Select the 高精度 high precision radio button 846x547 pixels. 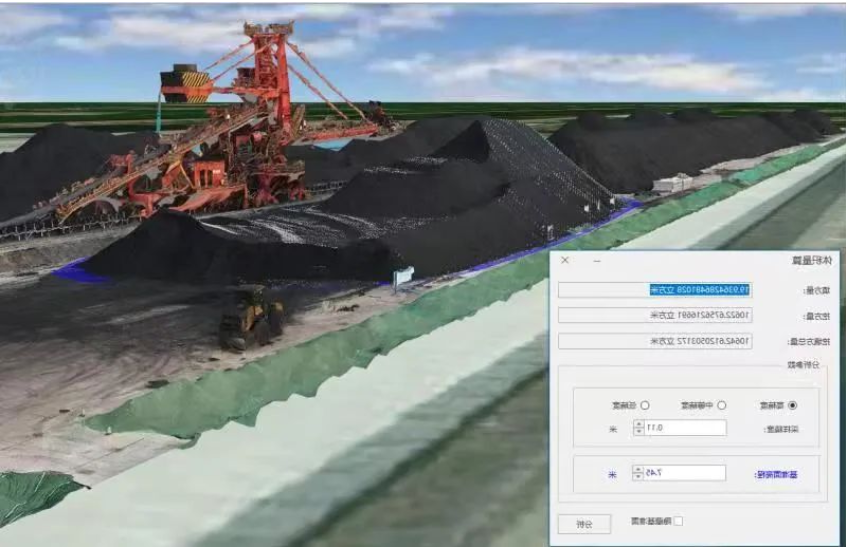[x=793, y=405]
